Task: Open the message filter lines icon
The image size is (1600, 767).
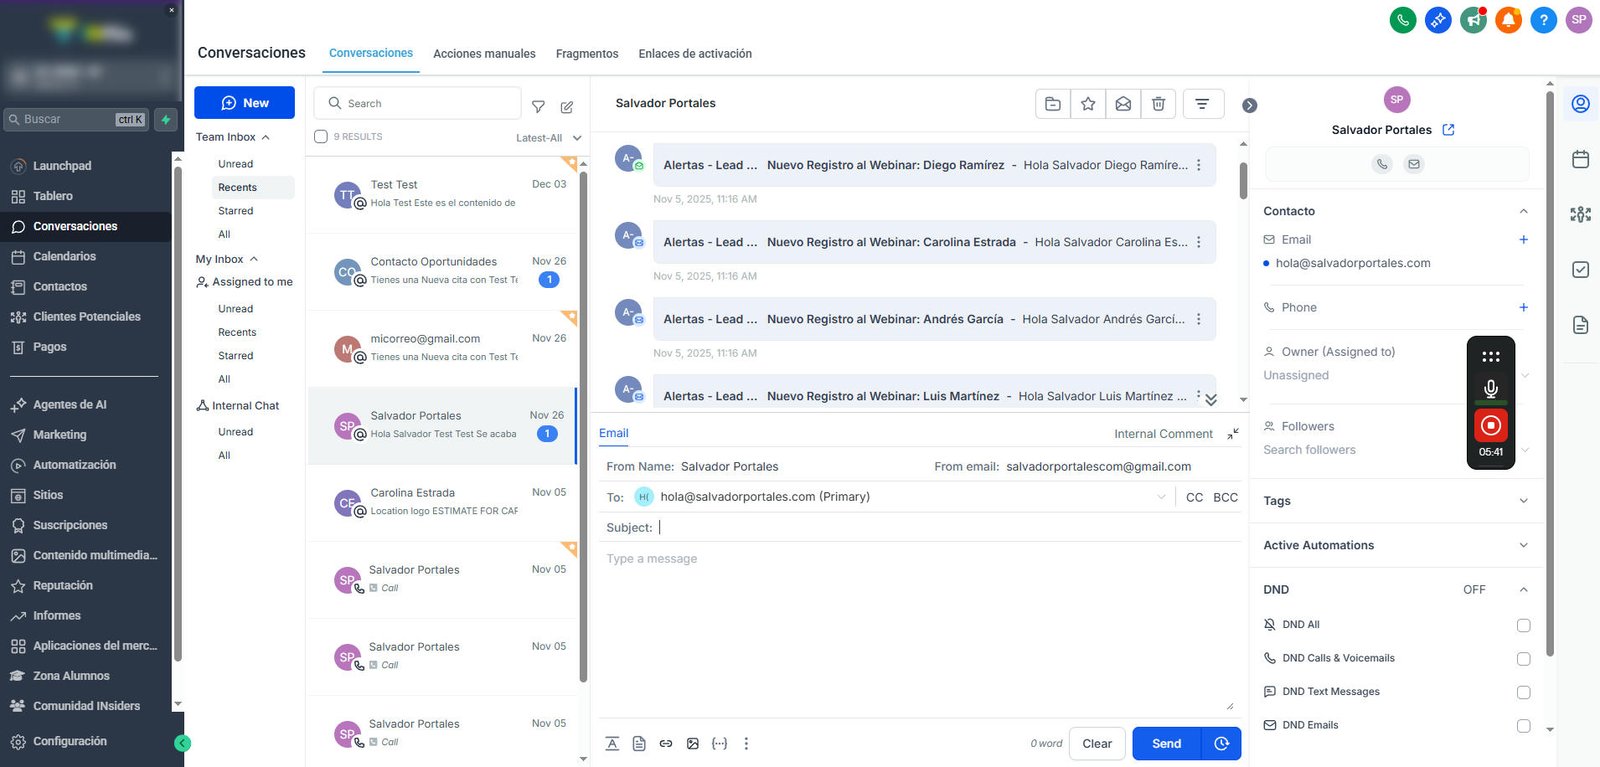Action: click(x=1203, y=103)
